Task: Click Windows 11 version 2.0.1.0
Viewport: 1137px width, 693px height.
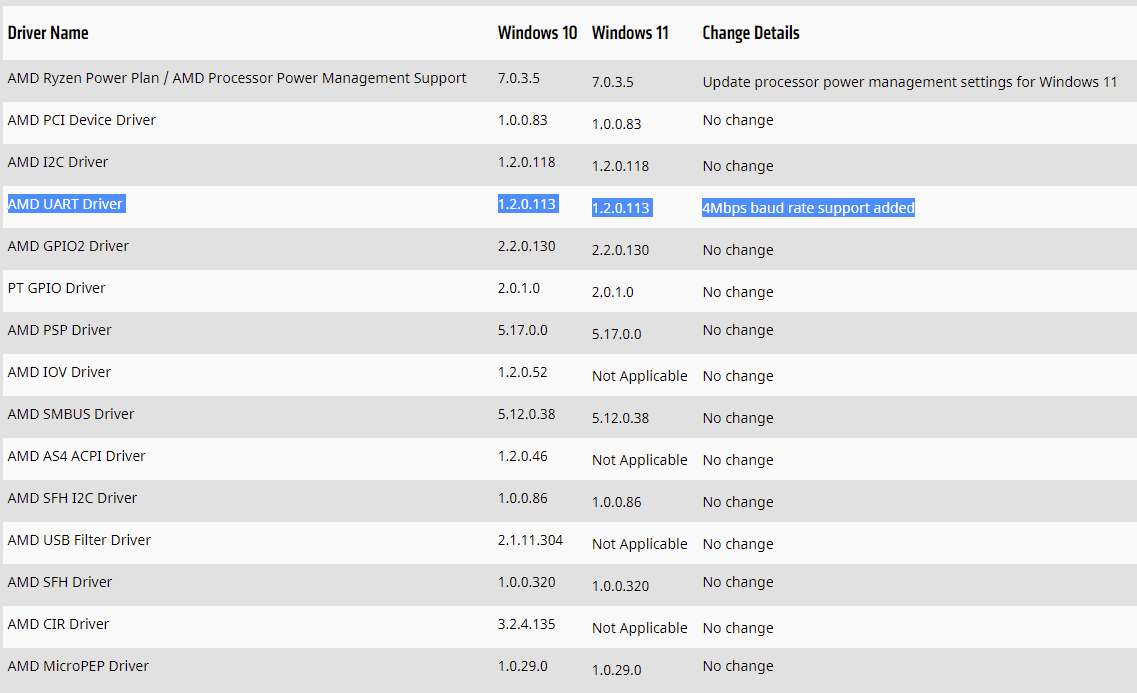Action: [x=613, y=292]
